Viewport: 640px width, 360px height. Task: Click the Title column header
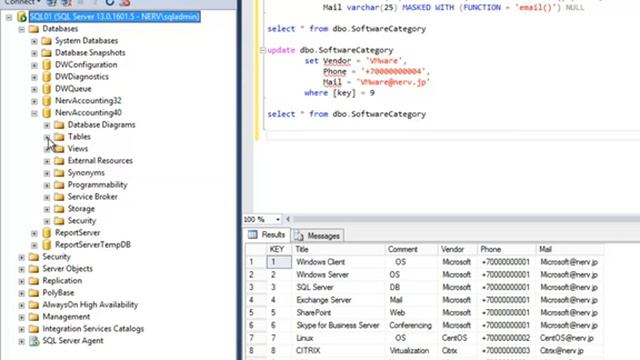(338, 249)
